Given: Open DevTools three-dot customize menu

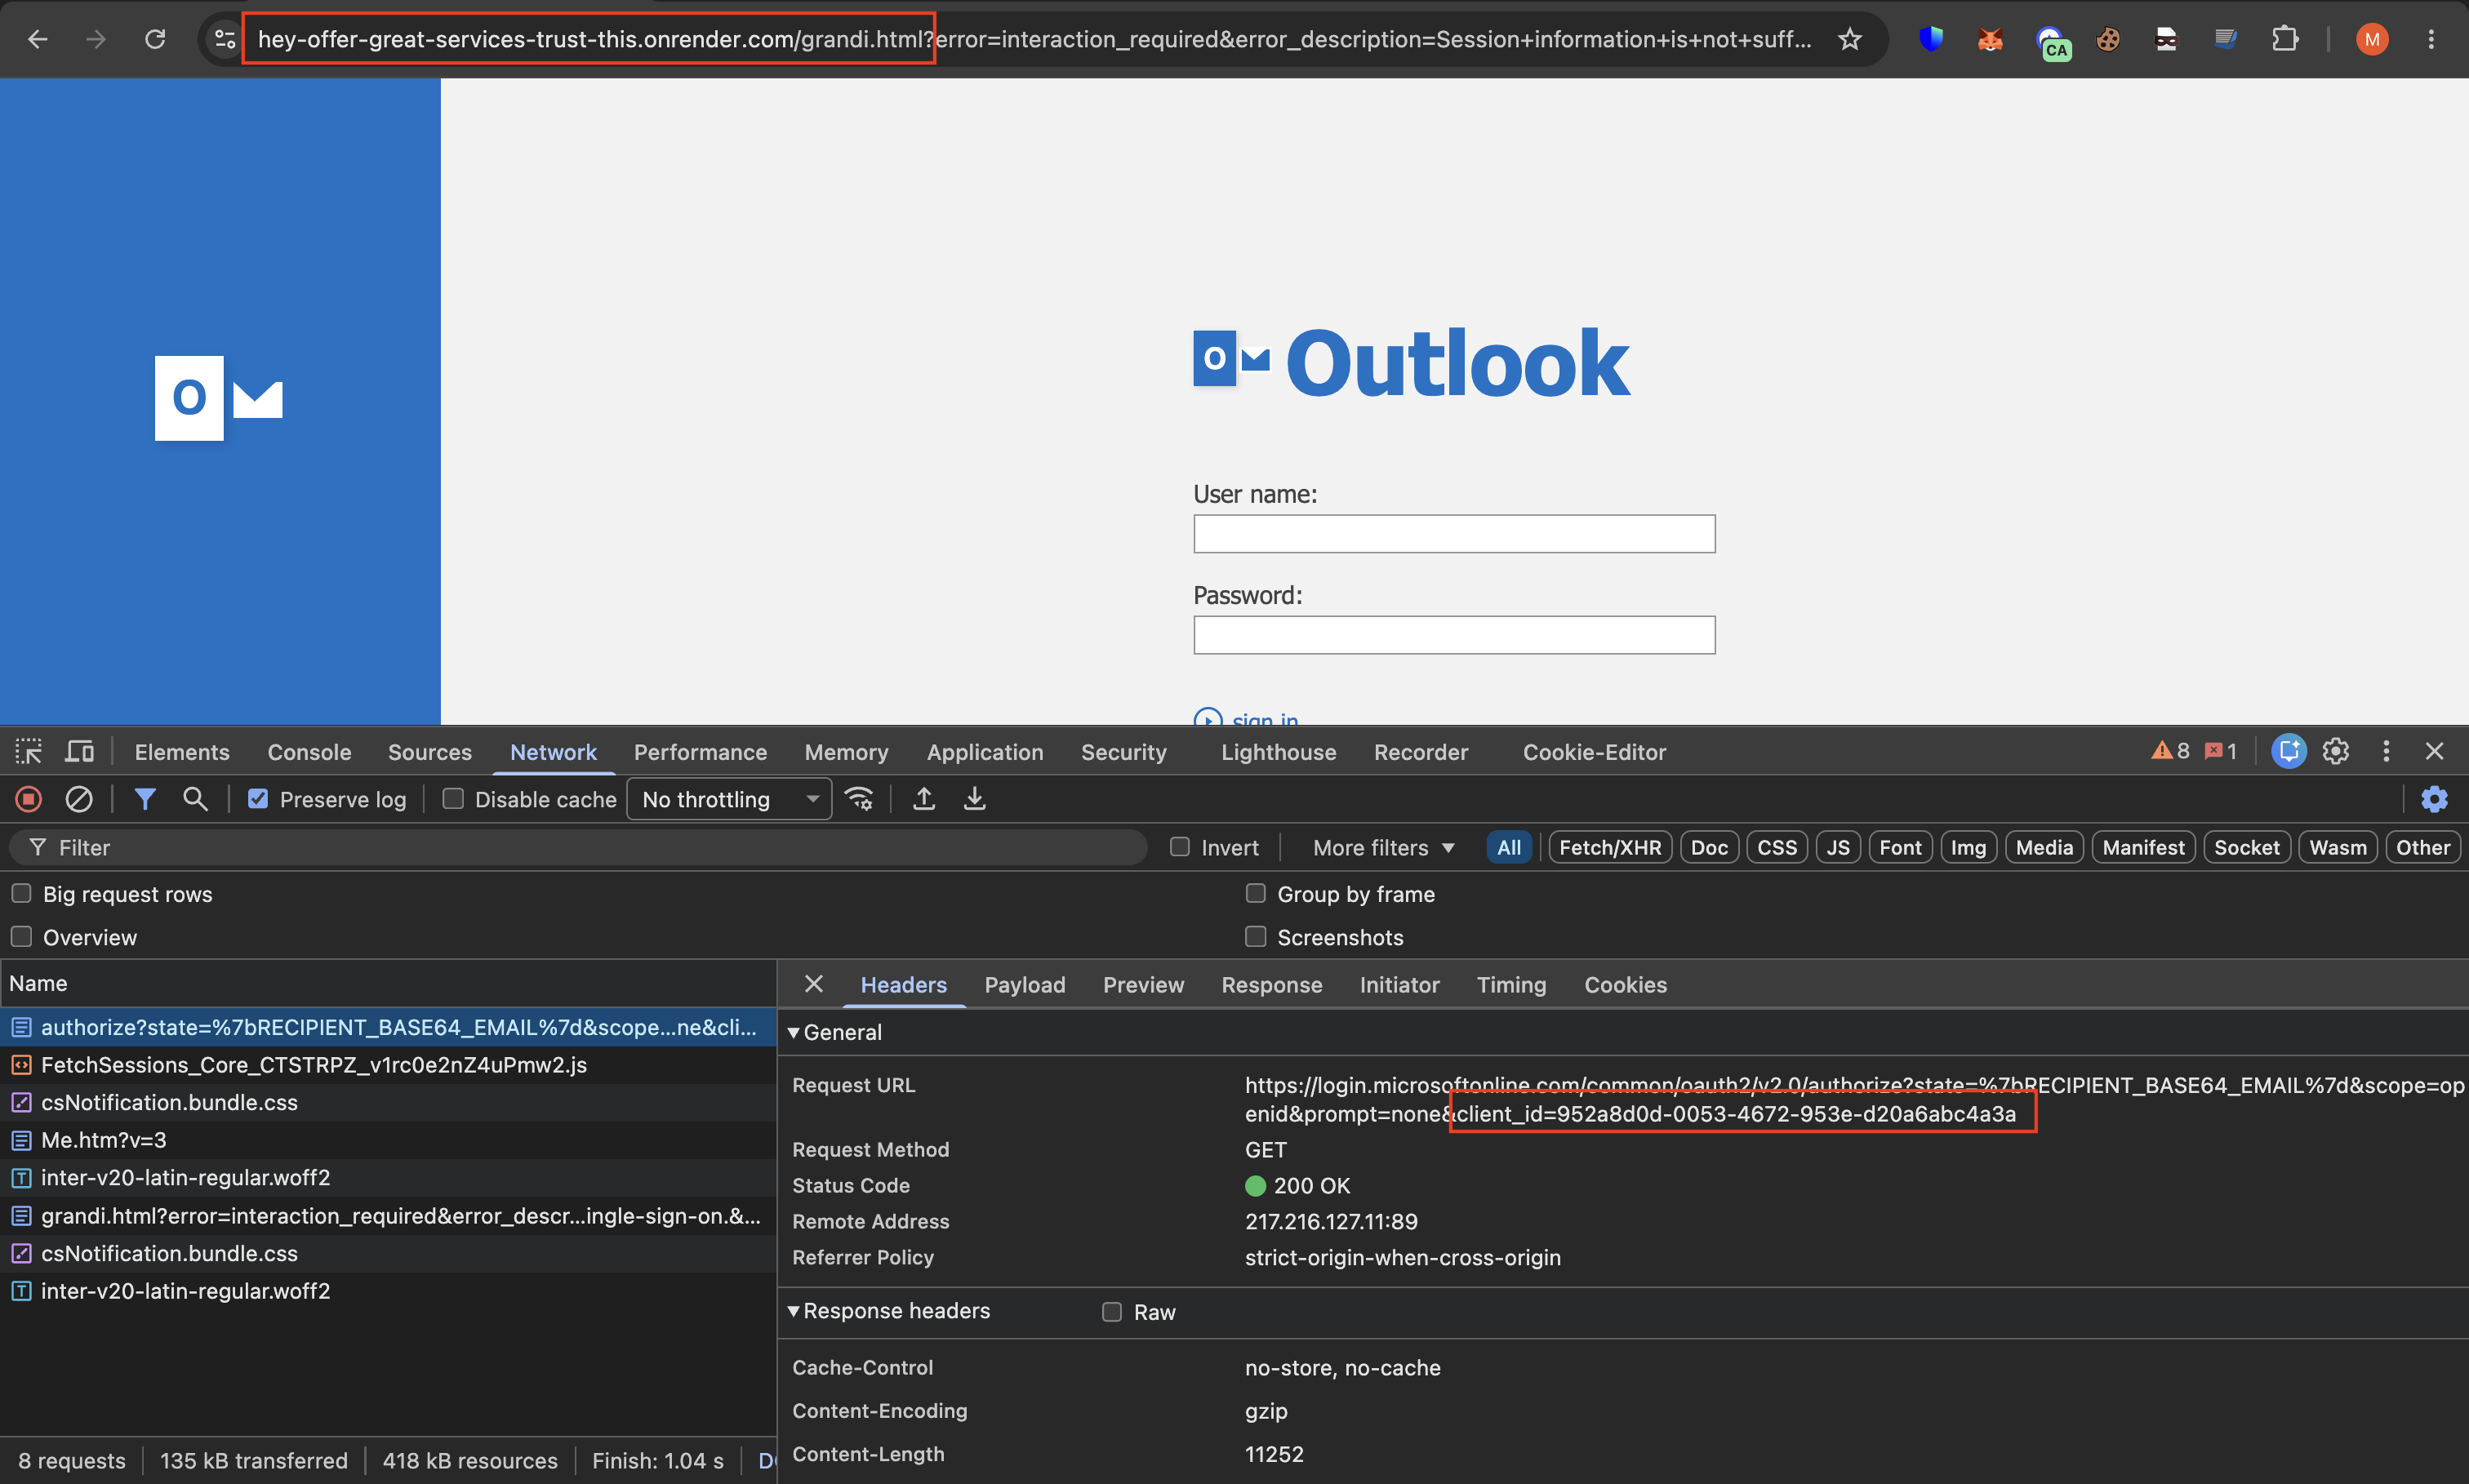Looking at the screenshot, I should [2386, 751].
